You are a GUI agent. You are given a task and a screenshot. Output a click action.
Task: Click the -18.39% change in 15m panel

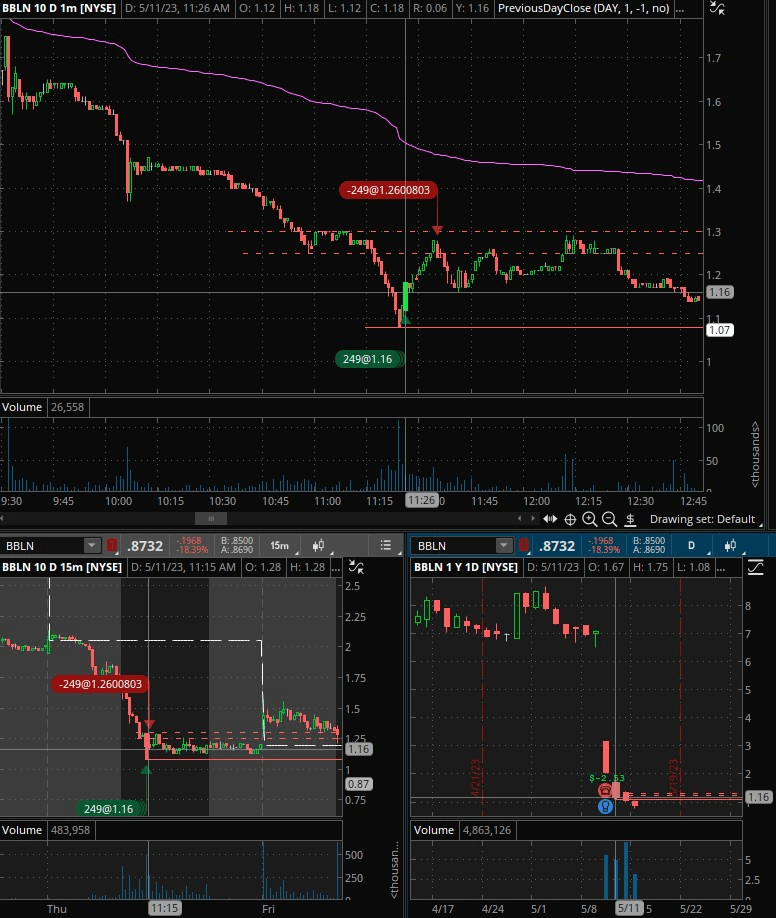coord(193,550)
